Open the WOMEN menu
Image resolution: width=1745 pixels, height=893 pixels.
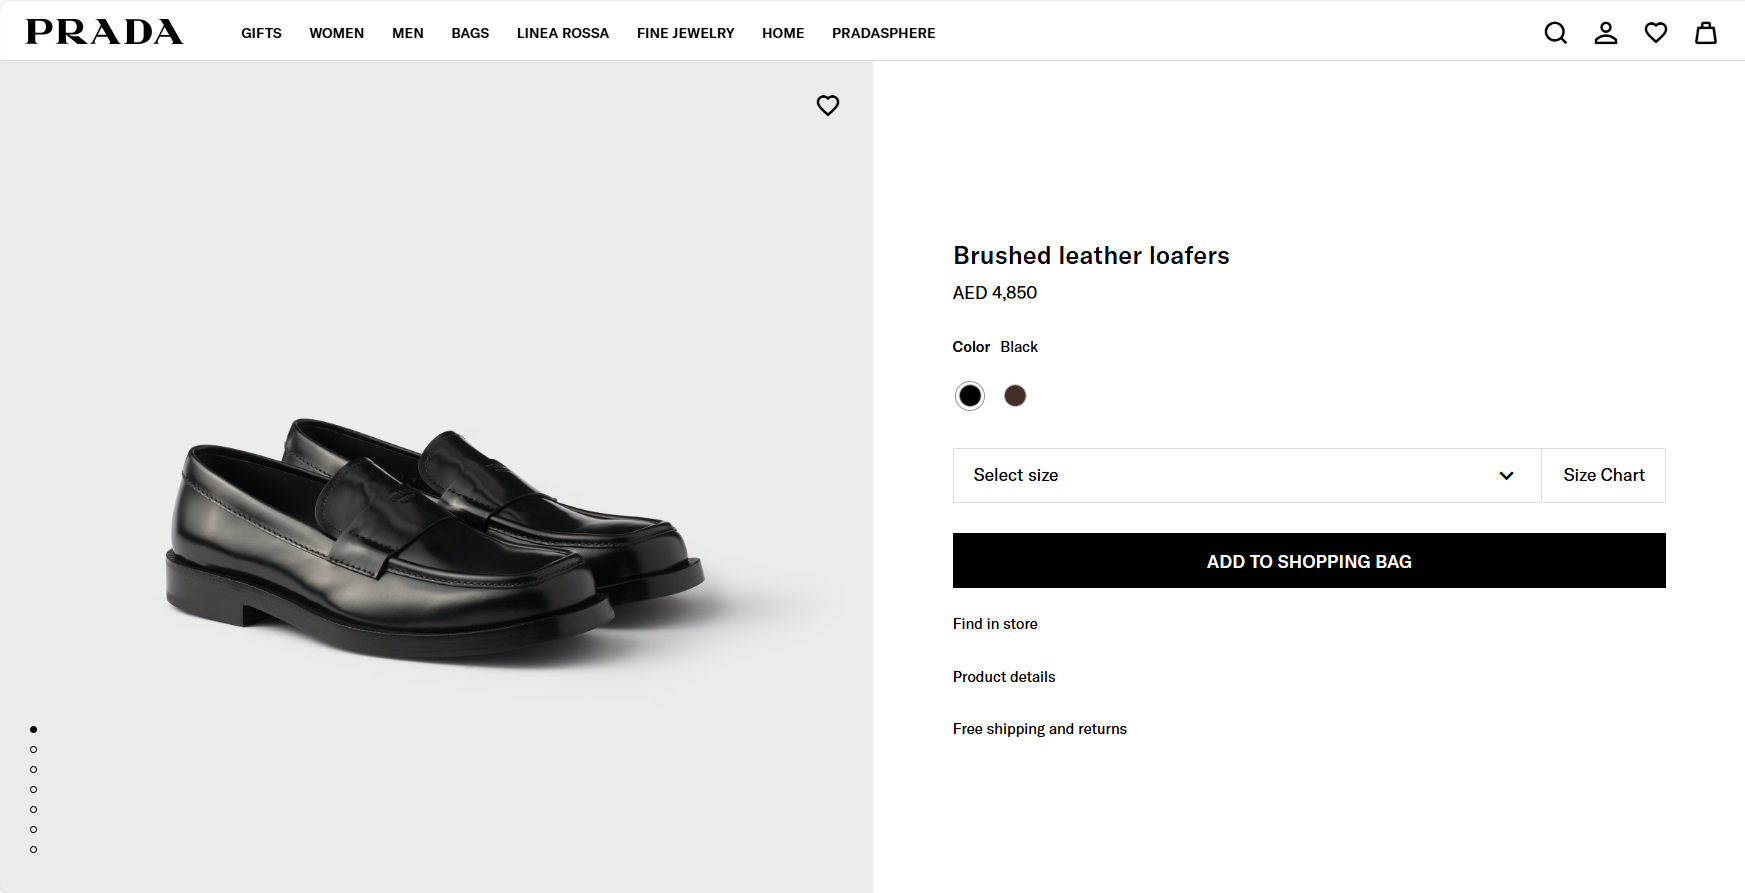336,33
